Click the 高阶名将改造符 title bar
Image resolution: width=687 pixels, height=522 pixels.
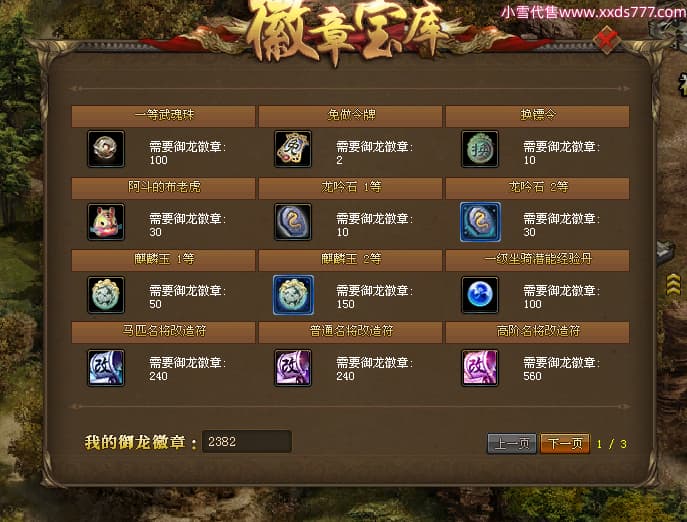(538, 332)
